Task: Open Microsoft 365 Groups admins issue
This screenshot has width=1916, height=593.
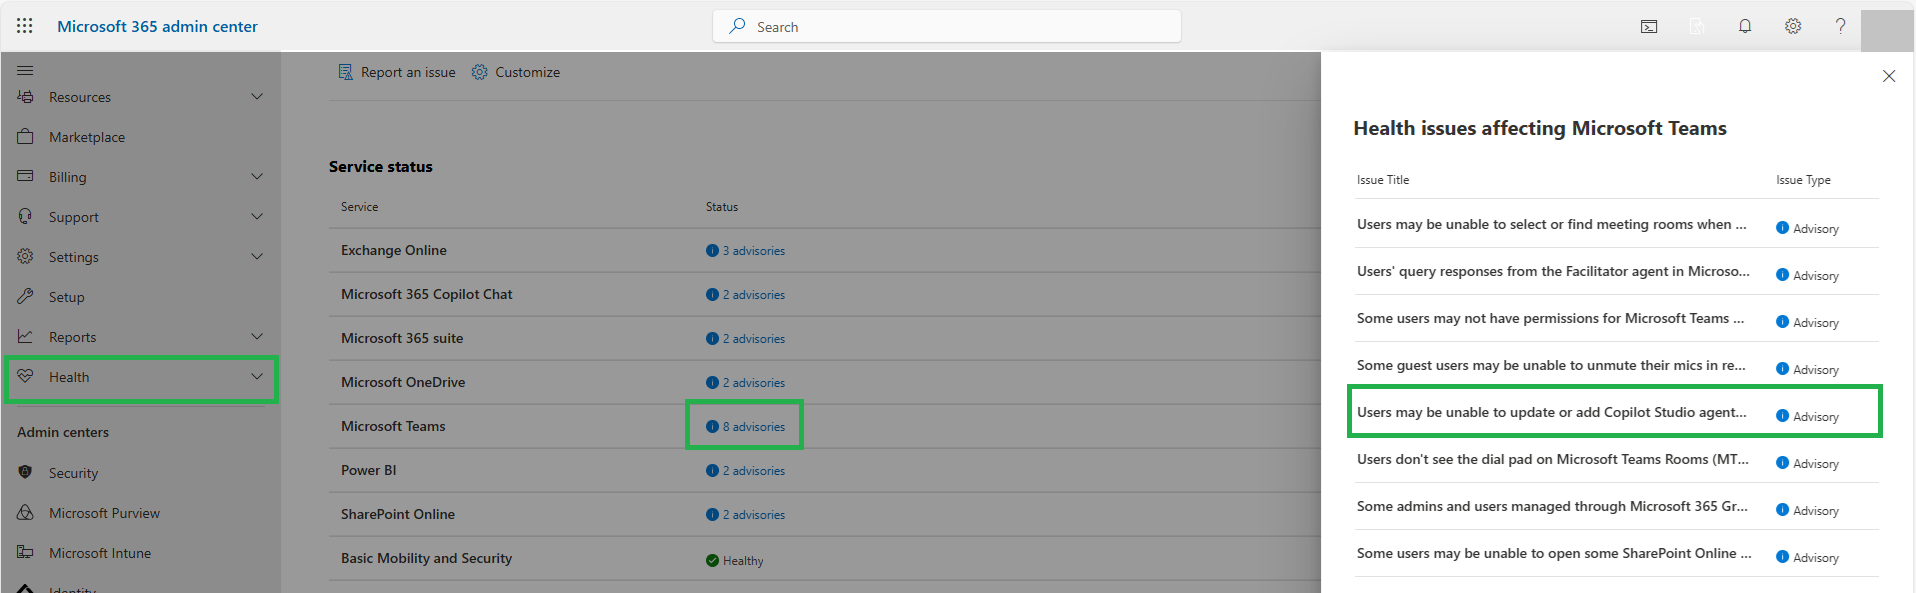Action: [x=1553, y=506]
